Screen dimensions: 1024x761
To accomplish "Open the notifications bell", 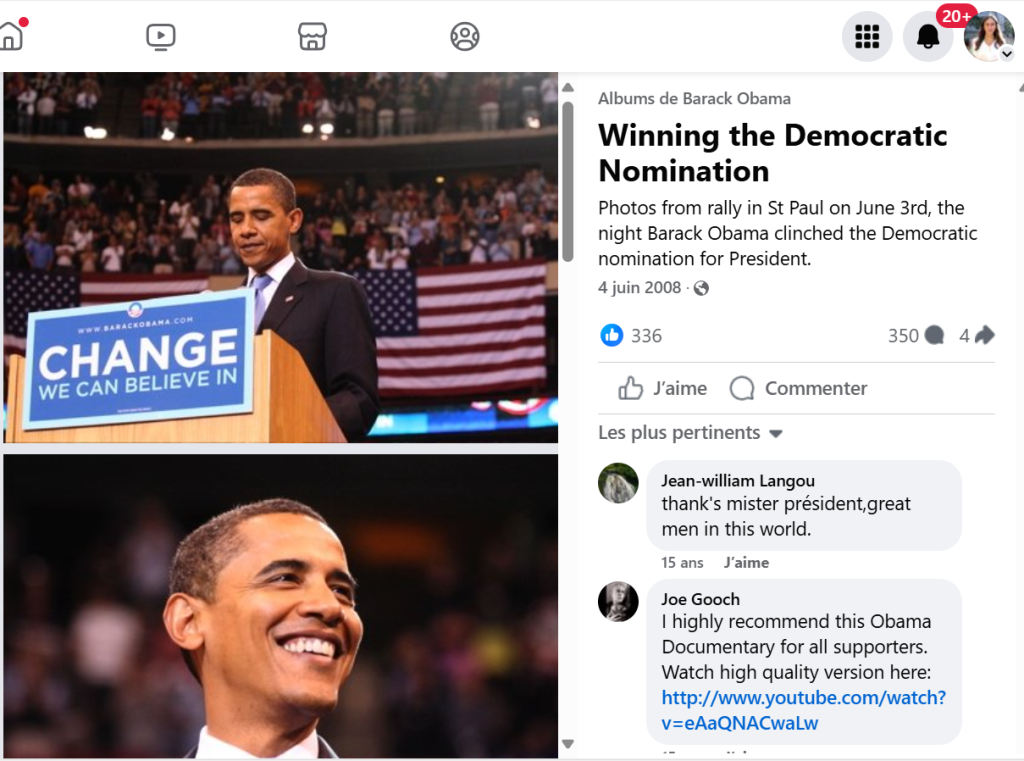I will pyautogui.click(x=928, y=37).
